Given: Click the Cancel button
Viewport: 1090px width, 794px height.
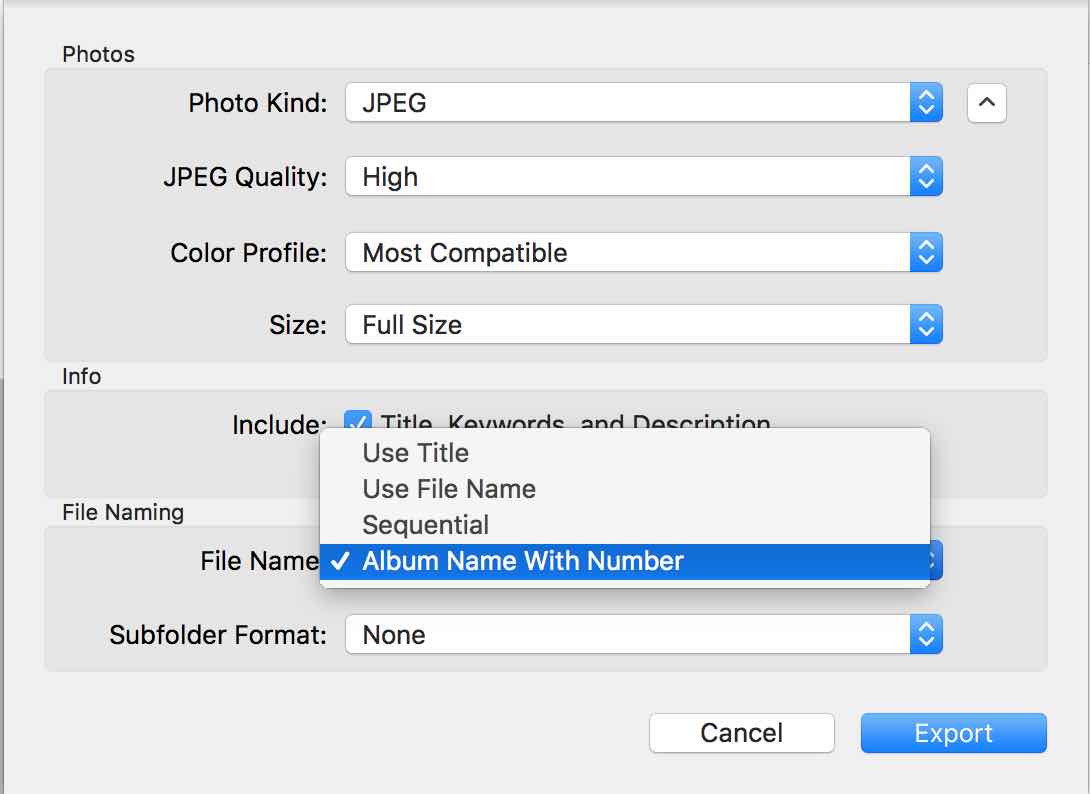Looking at the screenshot, I should 741,733.
